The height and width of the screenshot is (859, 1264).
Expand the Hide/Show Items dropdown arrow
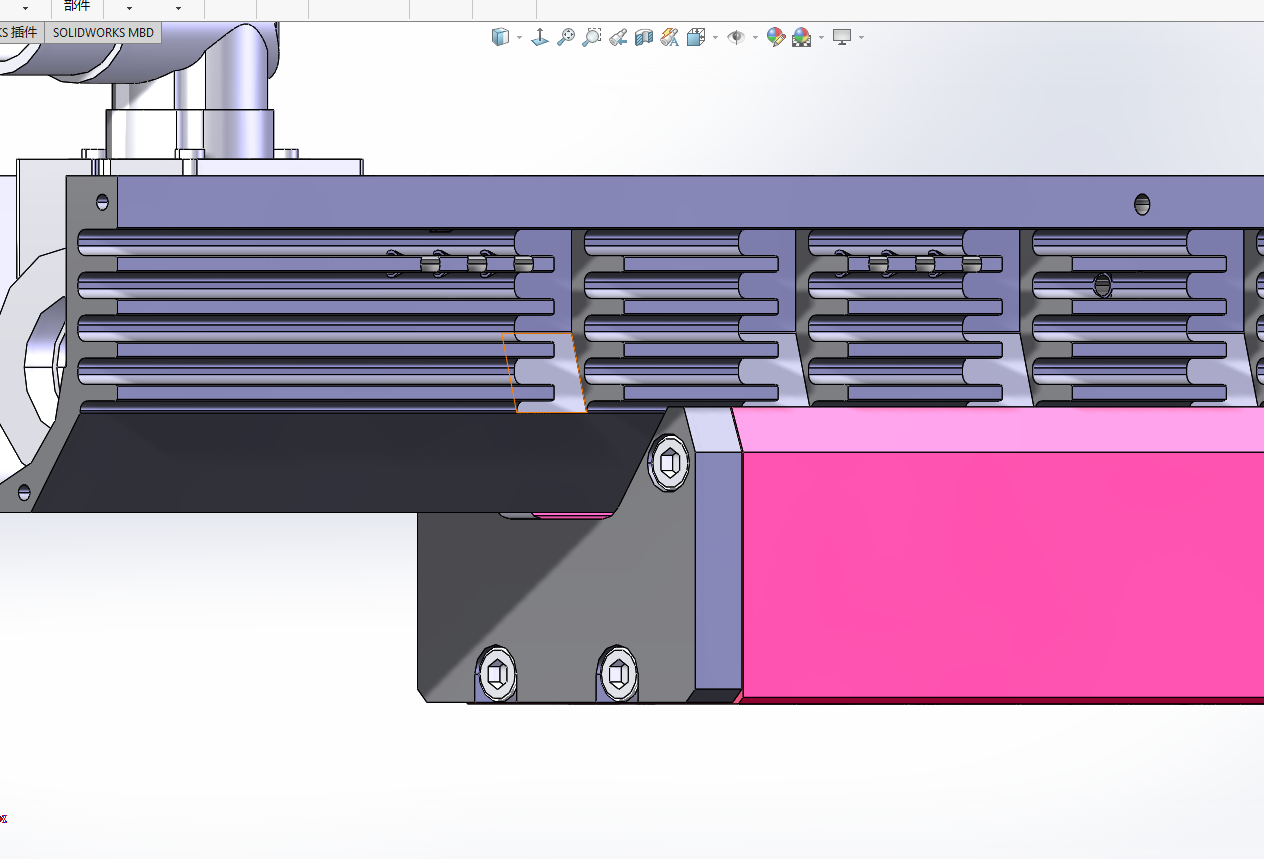pyautogui.click(x=755, y=38)
